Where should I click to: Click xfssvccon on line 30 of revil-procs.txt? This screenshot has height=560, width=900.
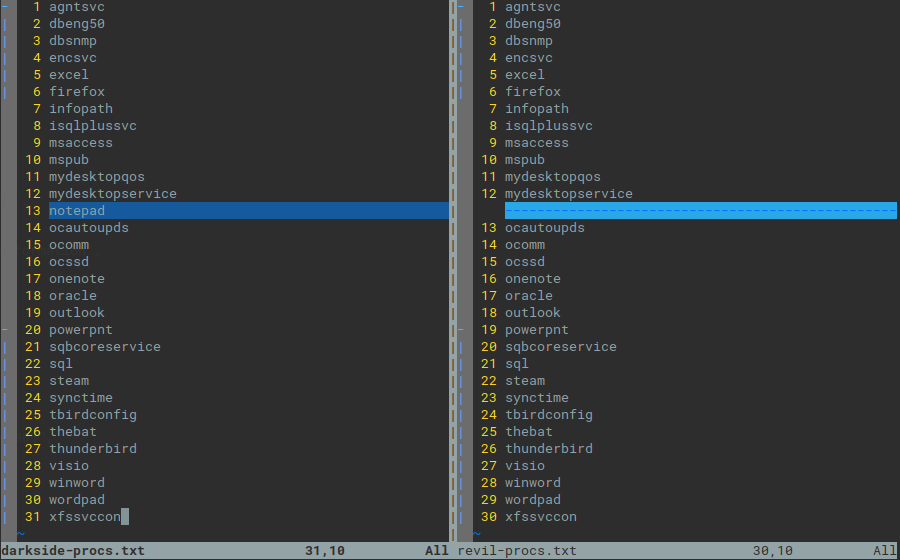pos(541,516)
